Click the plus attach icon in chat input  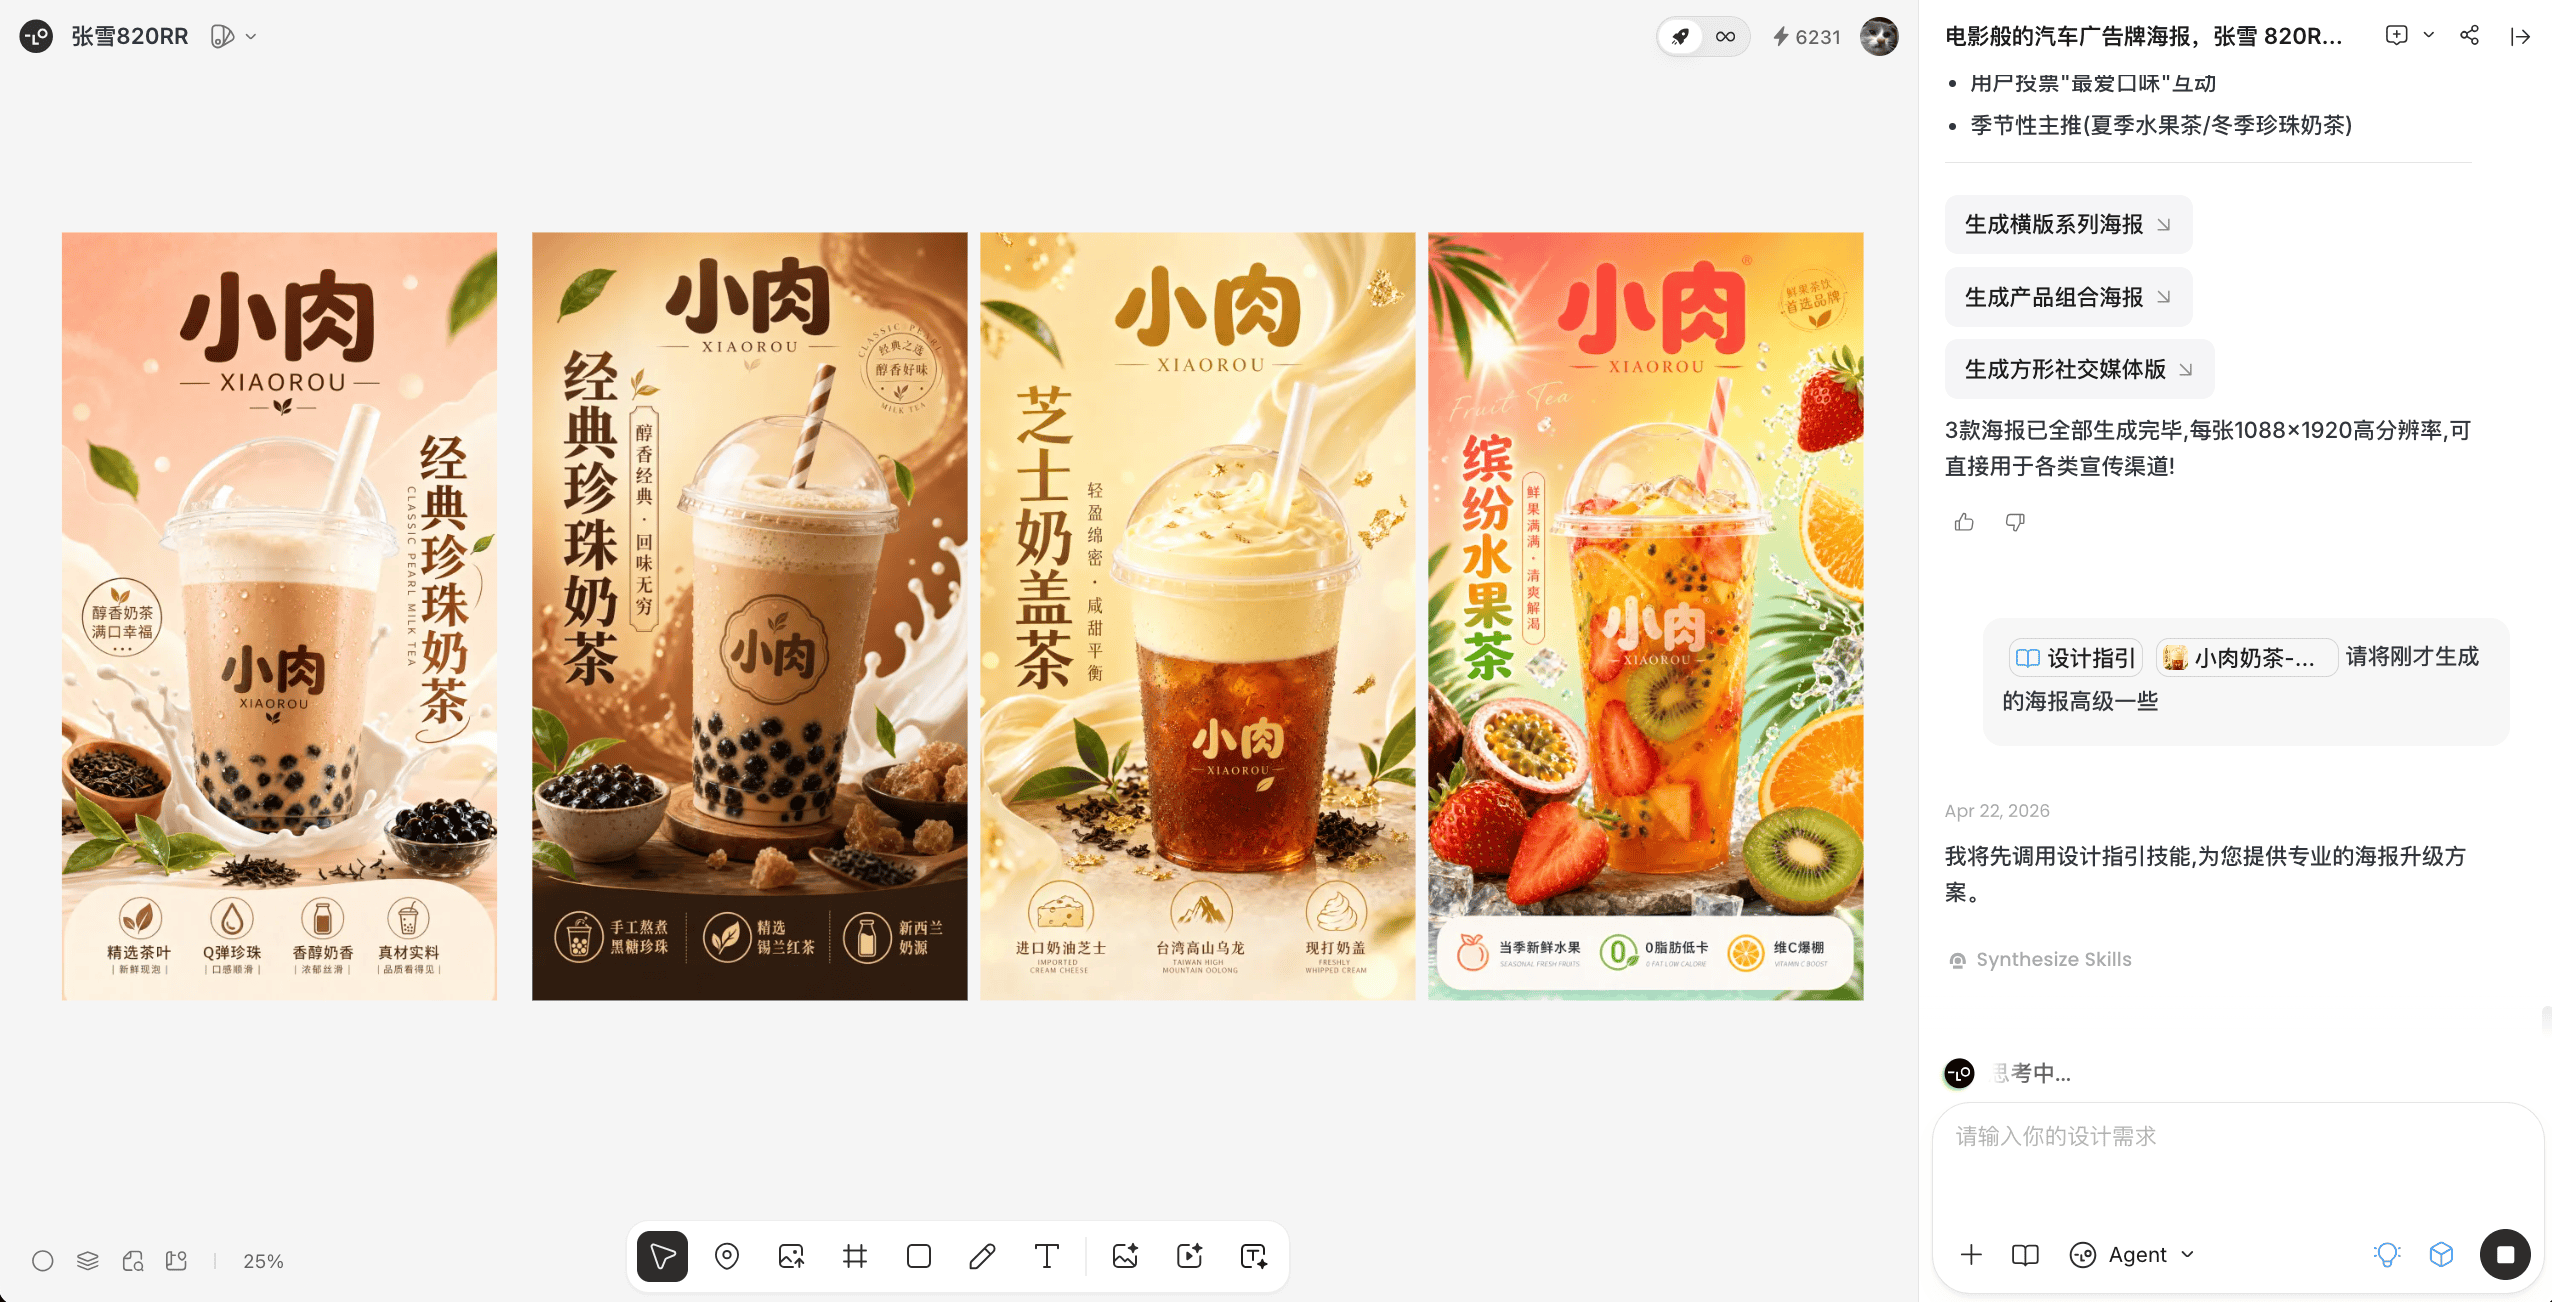(x=1971, y=1255)
